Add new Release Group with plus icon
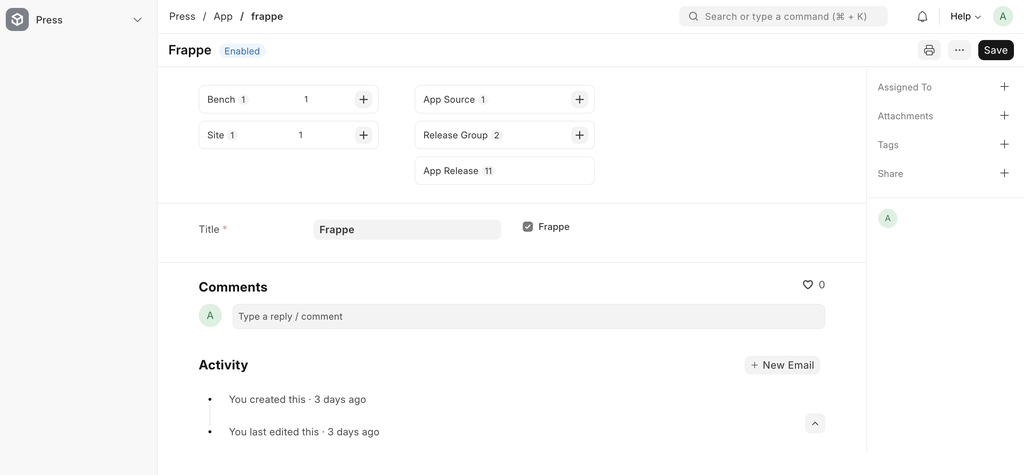 579,135
